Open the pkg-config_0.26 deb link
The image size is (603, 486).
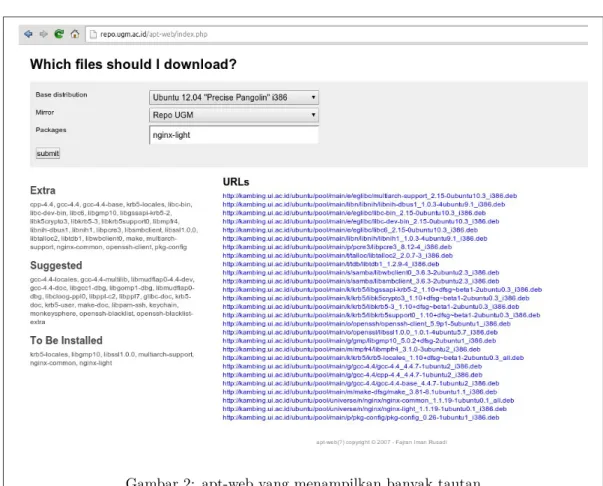tap(361, 417)
